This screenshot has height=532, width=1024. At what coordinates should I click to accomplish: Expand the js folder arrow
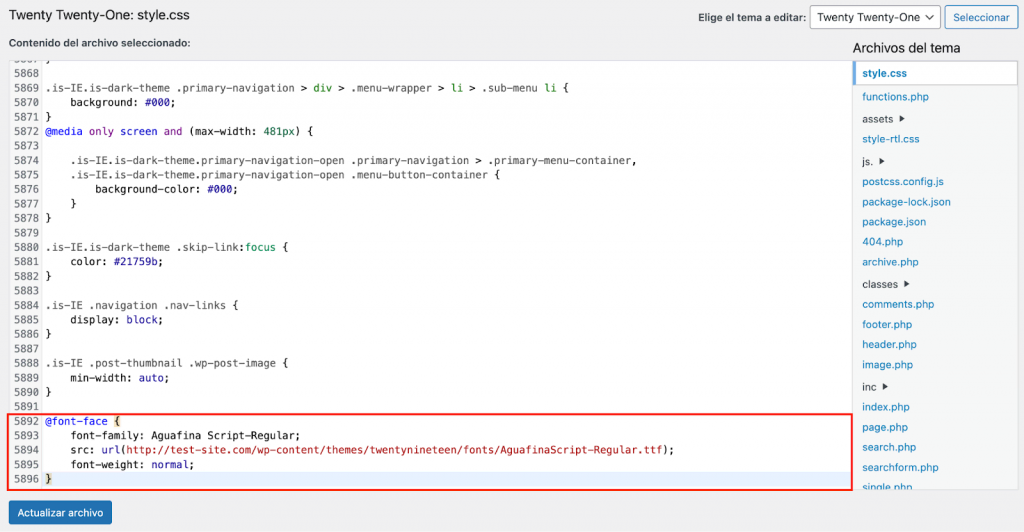pyautogui.click(x=881, y=161)
